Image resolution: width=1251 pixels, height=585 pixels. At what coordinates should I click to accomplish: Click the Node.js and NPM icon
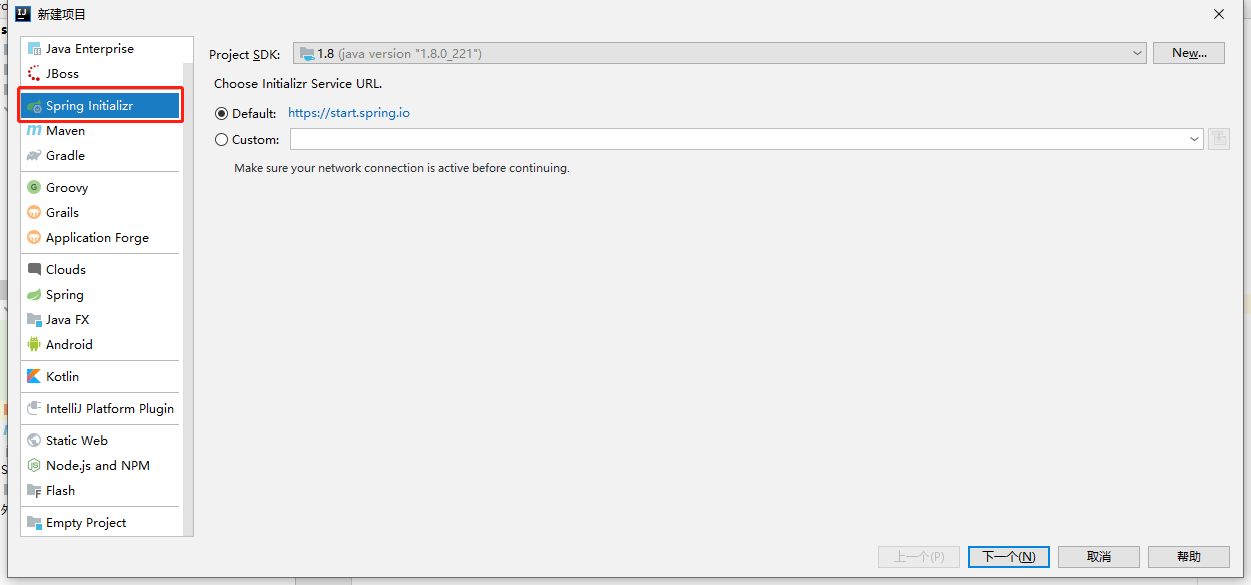[x=34, y=465]
